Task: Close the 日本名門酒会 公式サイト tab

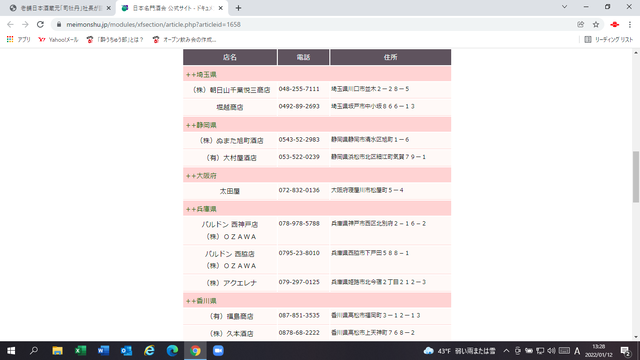Action: pyautogui.click(x=221, y=8)
